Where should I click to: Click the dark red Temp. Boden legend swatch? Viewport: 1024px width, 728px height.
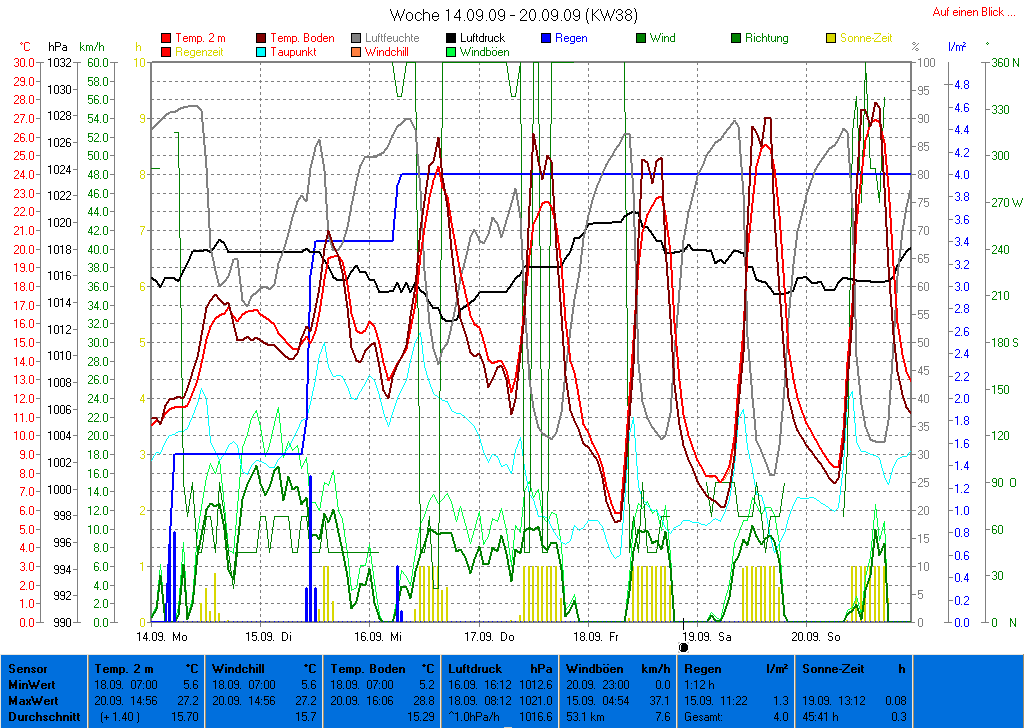(x=262, y=38)
